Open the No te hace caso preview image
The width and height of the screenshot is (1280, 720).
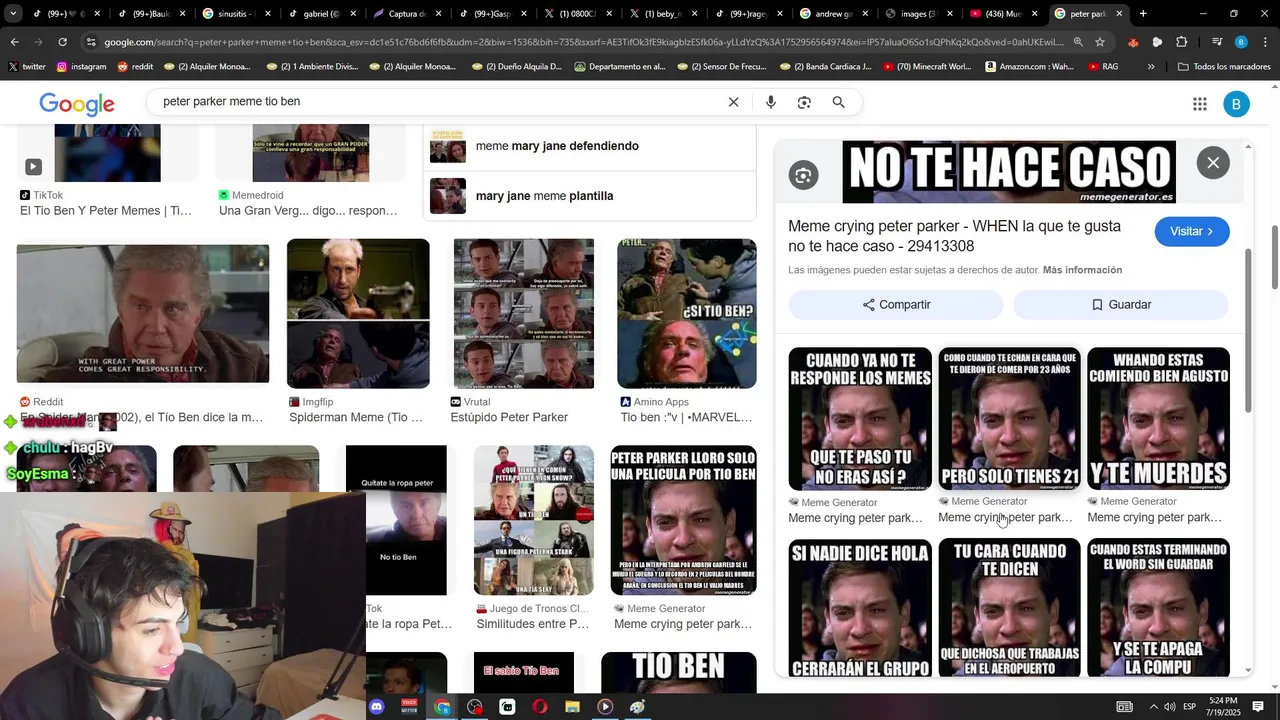point(1009,172)
